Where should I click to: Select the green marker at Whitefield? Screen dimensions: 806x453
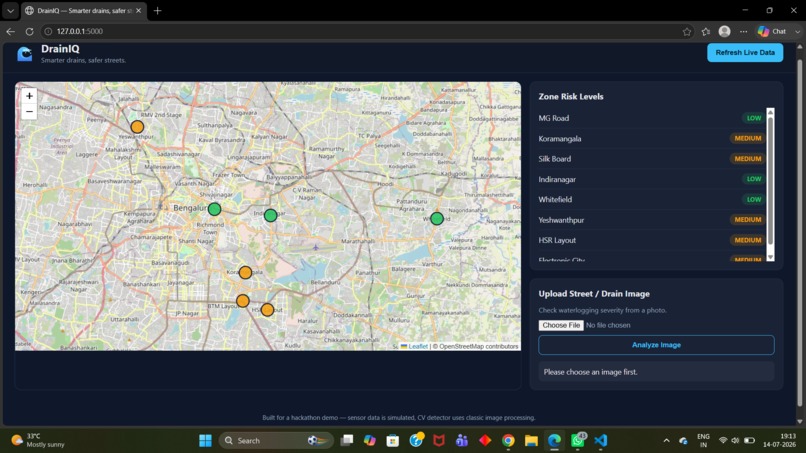pos(437,219)
